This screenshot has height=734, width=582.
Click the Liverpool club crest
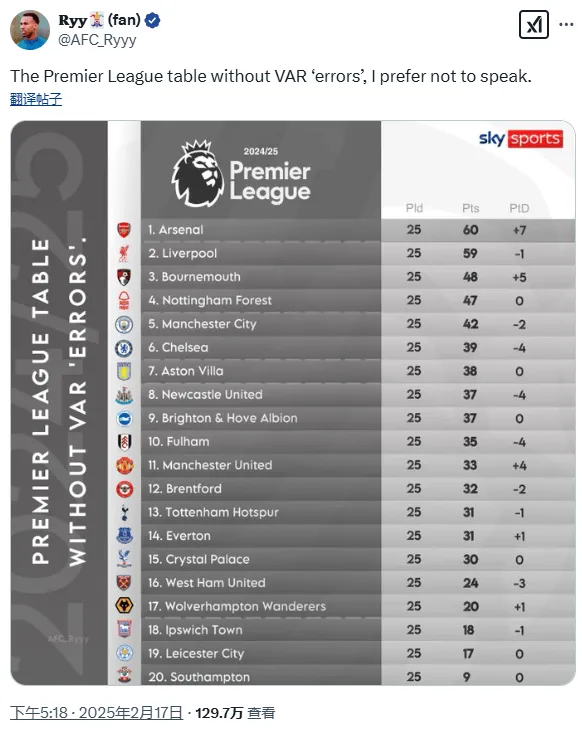124,253
